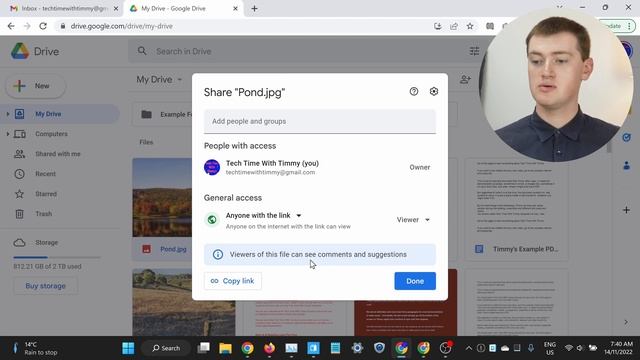The image size is (640, 360).
Task: Click the add-ons plus icon in side panel
Action: pyautogui.click(x=626, y=210)
